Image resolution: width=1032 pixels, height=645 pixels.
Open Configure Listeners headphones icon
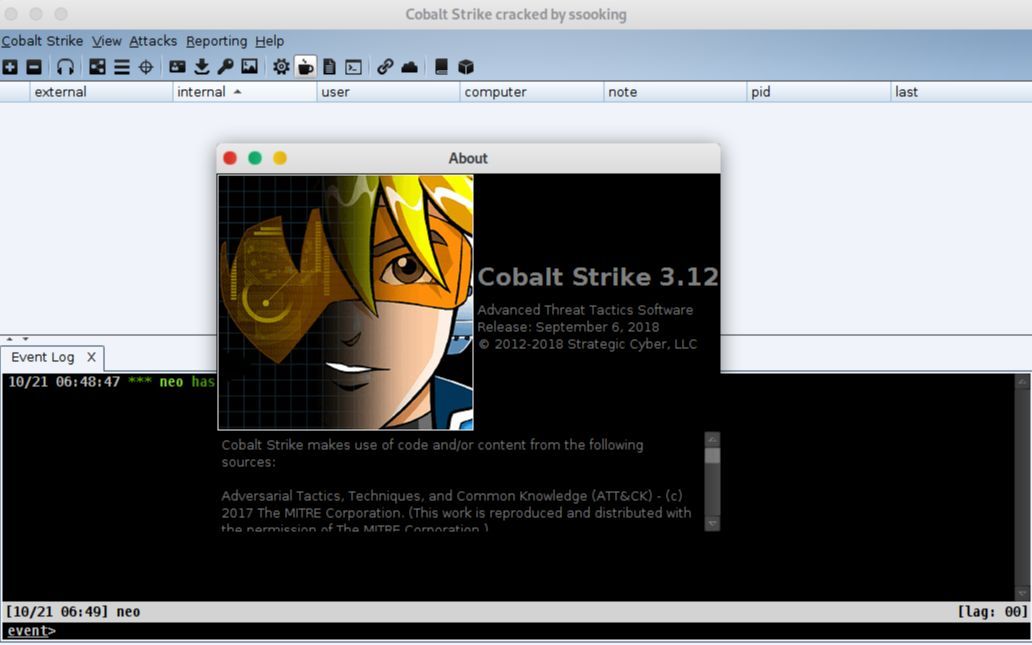tap(65, 66)
